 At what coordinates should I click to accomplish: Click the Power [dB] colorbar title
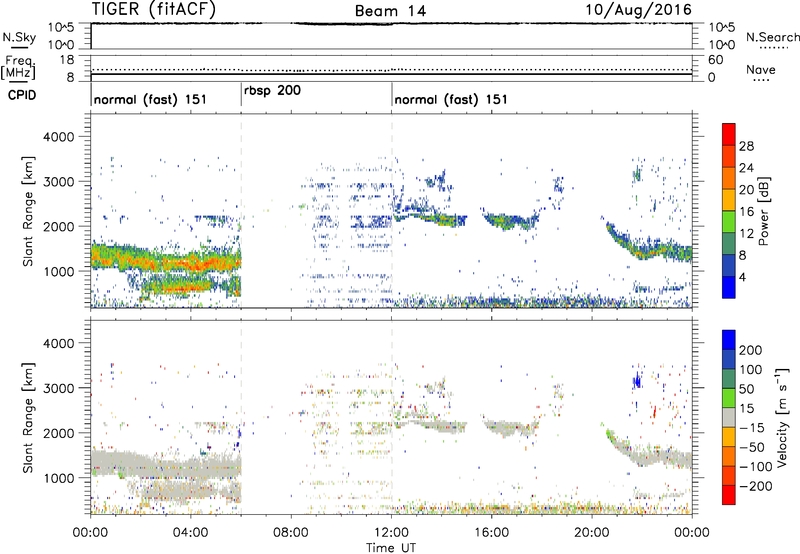[763, 211]
